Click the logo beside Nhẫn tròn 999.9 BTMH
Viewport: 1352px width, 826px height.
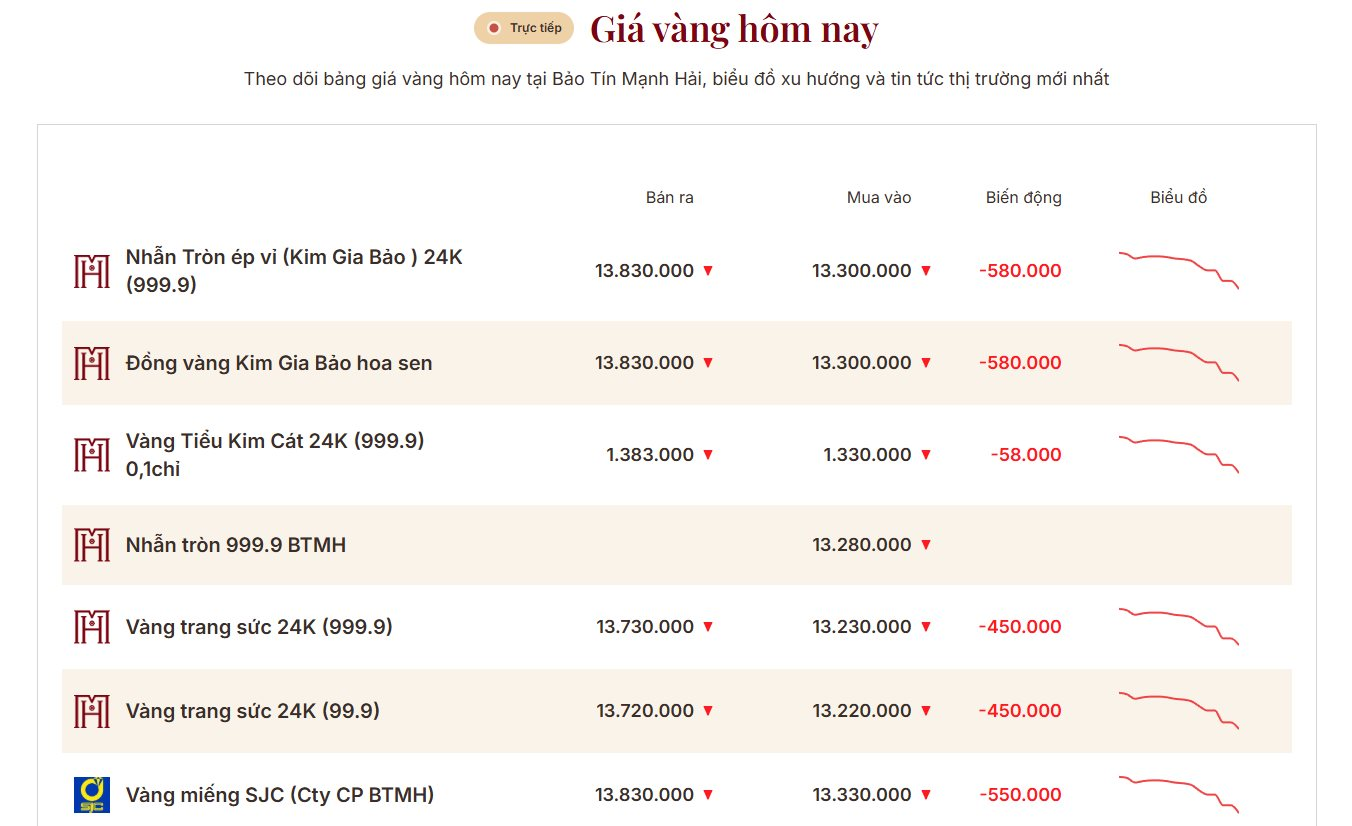92,545
